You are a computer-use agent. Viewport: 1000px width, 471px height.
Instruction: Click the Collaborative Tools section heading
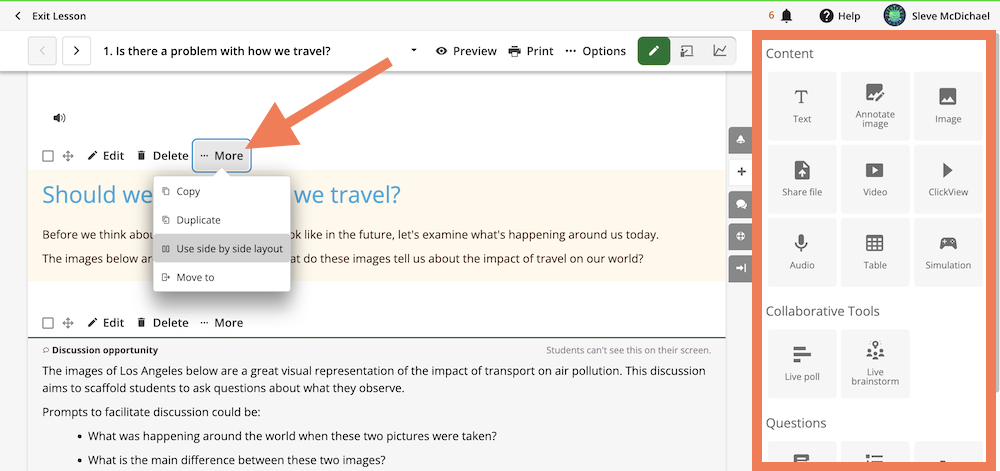click(823, 311)
